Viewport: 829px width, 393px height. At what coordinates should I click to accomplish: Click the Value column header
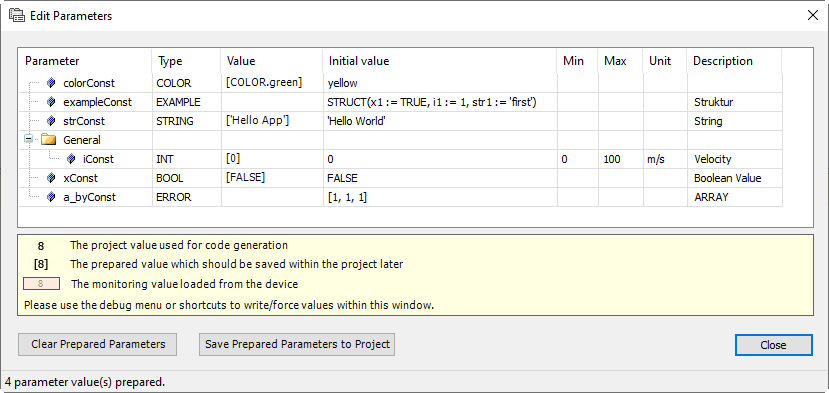272,61
